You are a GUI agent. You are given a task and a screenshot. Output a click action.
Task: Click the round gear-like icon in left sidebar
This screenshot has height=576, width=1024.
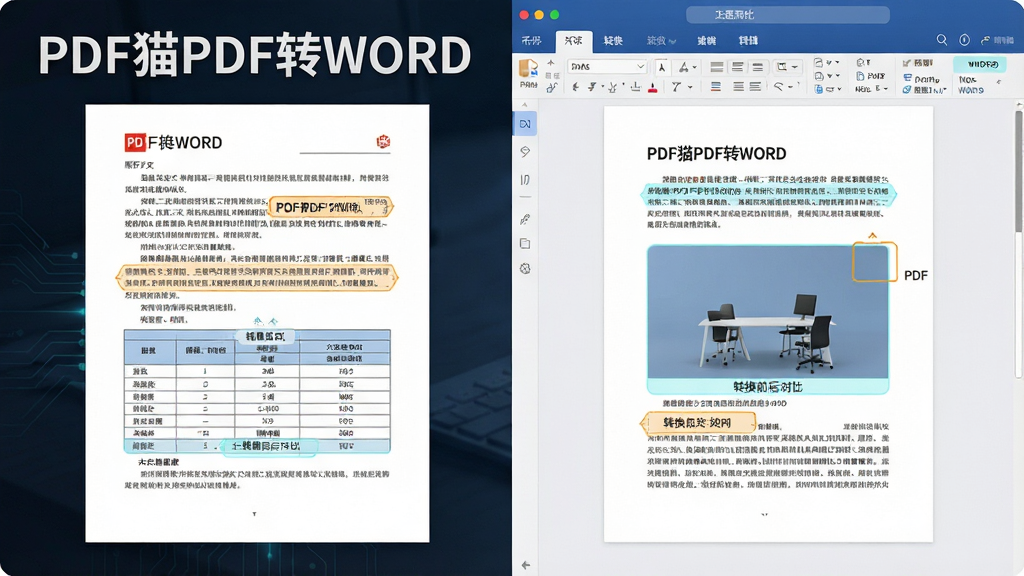coord(525,268)
